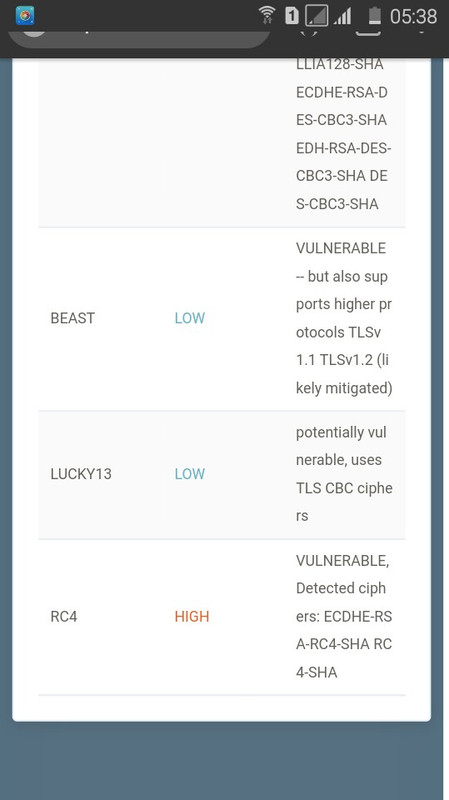Tap the RC4 detected ciphers finding text
The height and width of the screenshot is (800, 449).
point(344,616)
